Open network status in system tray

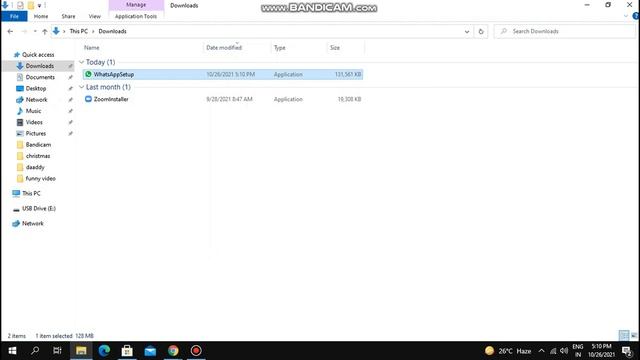click(553, 351)
